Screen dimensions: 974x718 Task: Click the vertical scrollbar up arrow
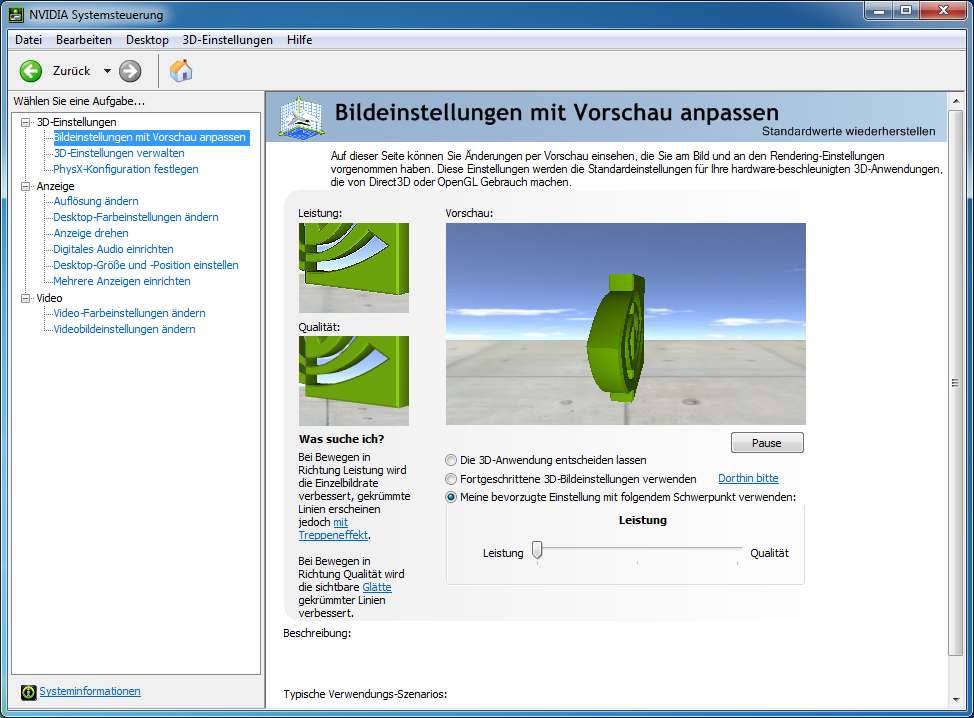pos(956,101)
